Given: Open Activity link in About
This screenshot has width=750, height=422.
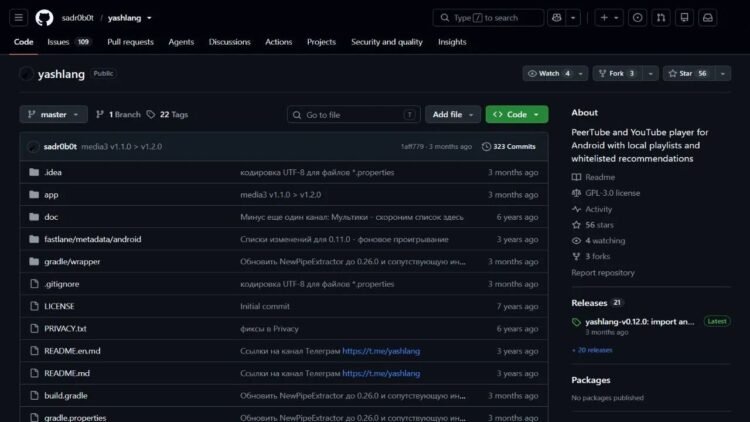Looking at the screenshot, I should [592, 209].
